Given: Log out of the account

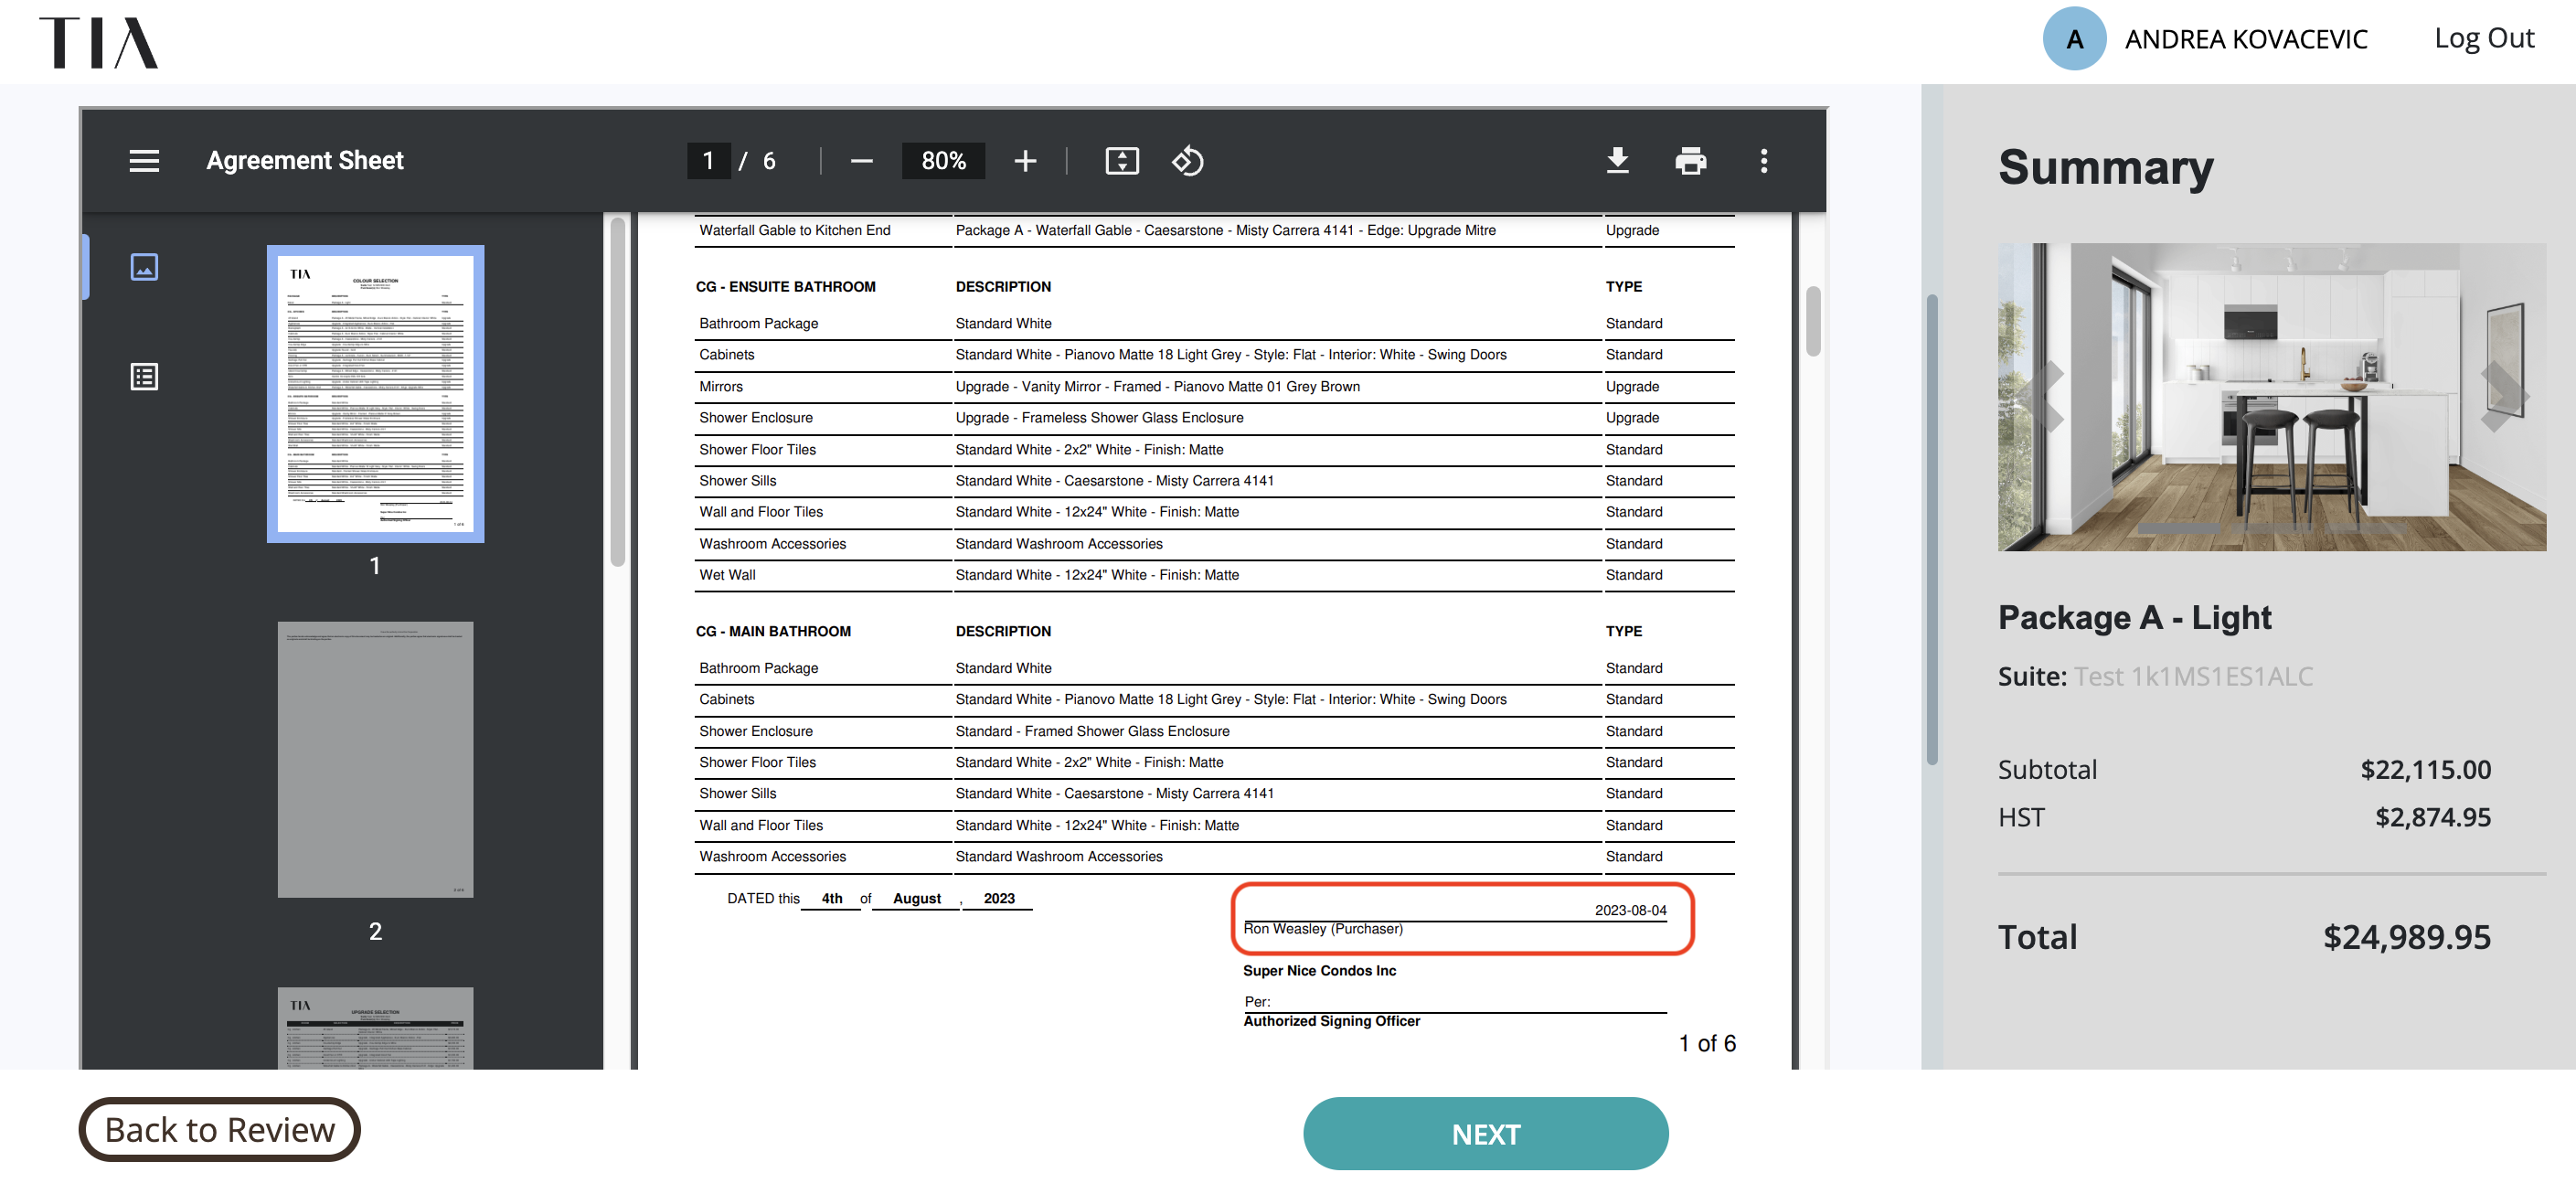Looking at the screenshot, I should (x=2484, y=38).
